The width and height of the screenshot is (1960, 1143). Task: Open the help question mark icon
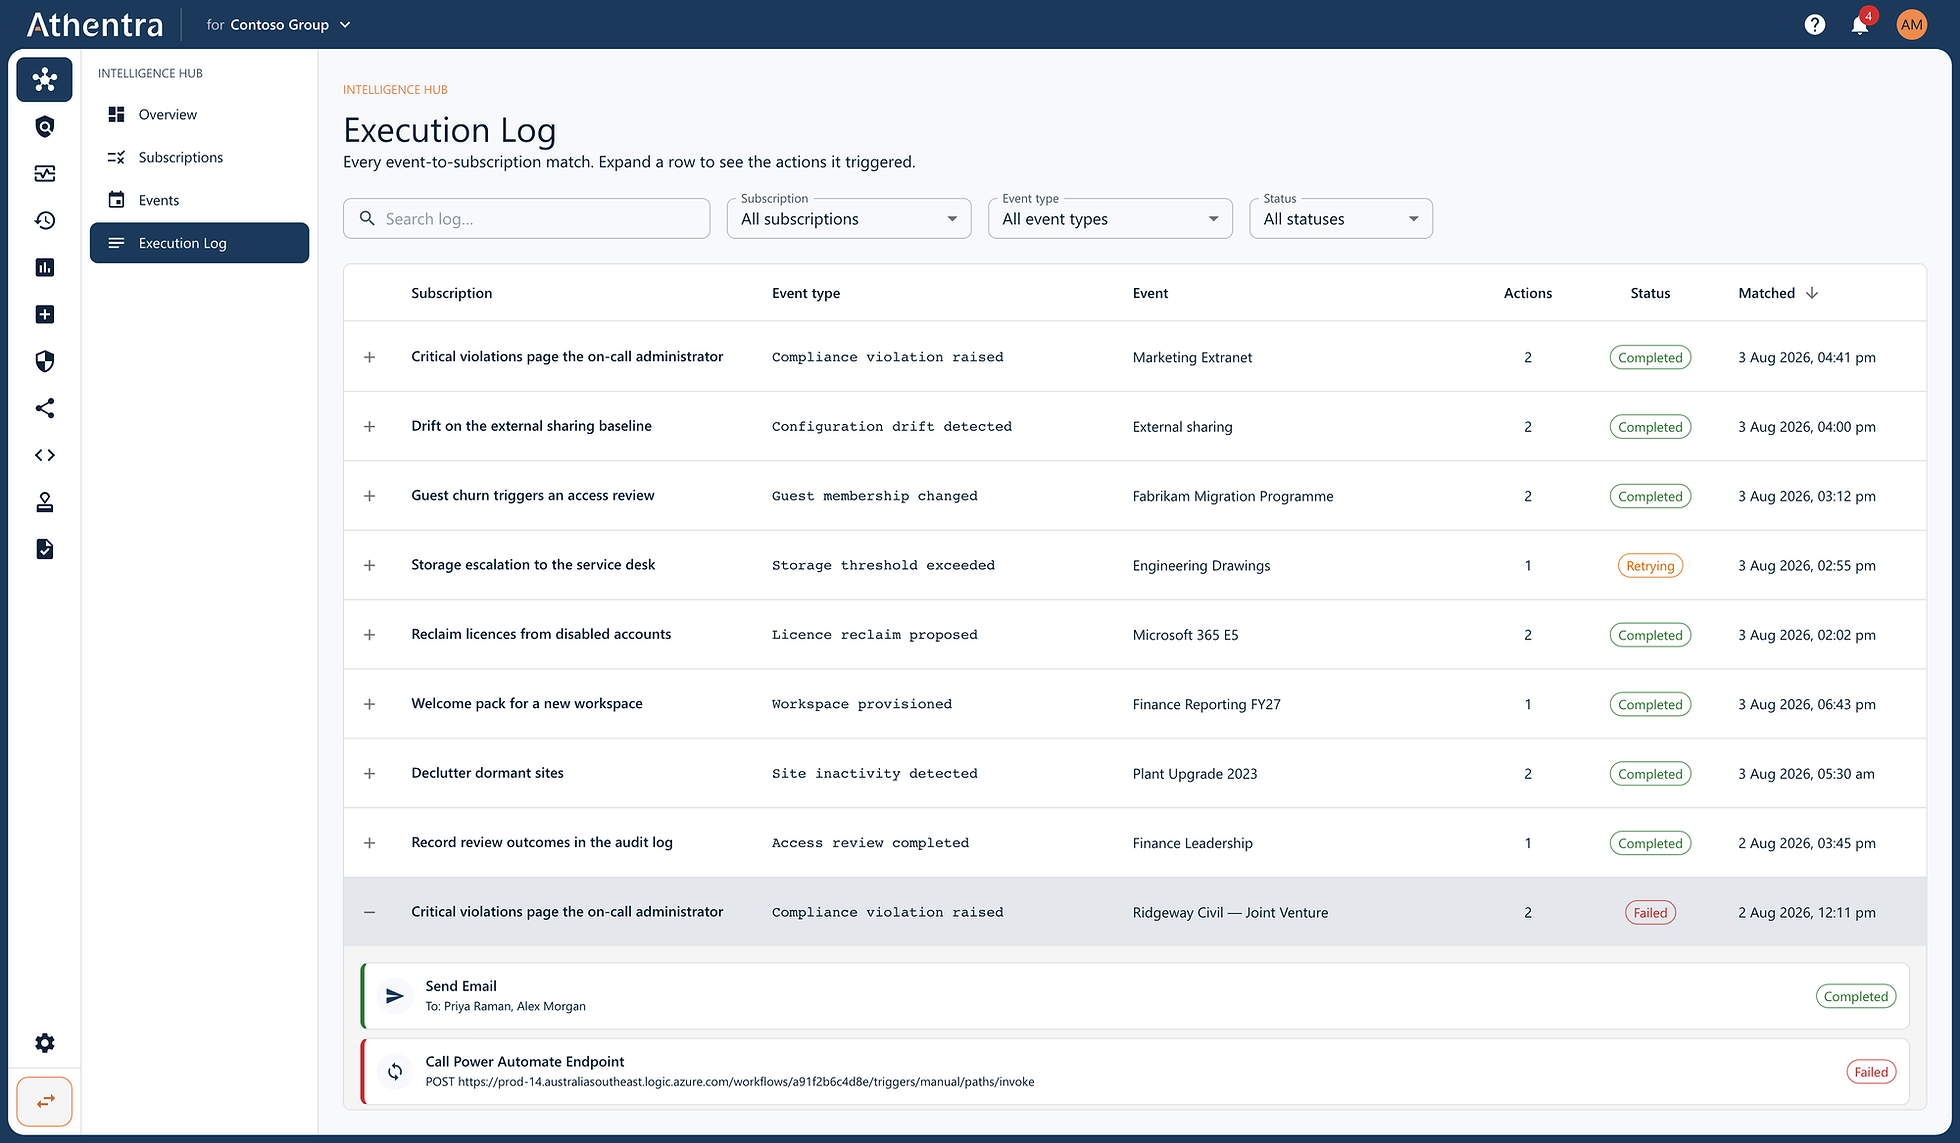point(1814,25)
